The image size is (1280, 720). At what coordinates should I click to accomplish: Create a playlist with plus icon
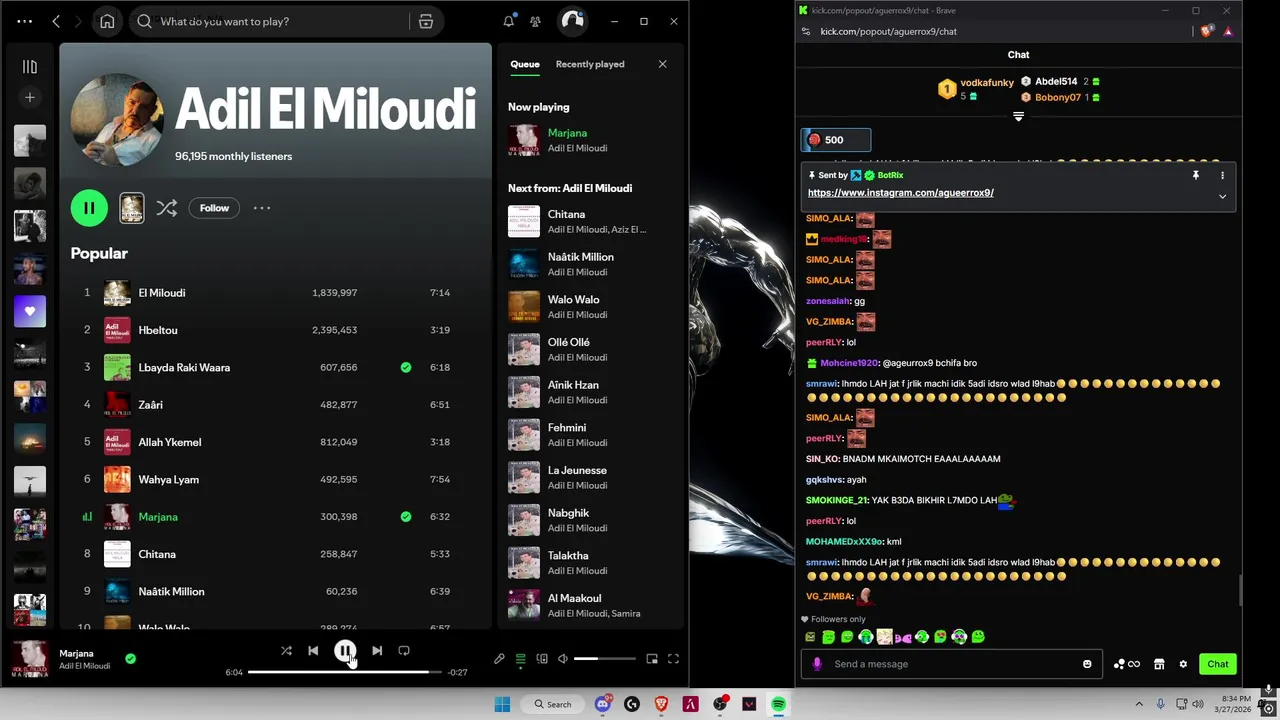pyautogui.click(x=30, y=97)
